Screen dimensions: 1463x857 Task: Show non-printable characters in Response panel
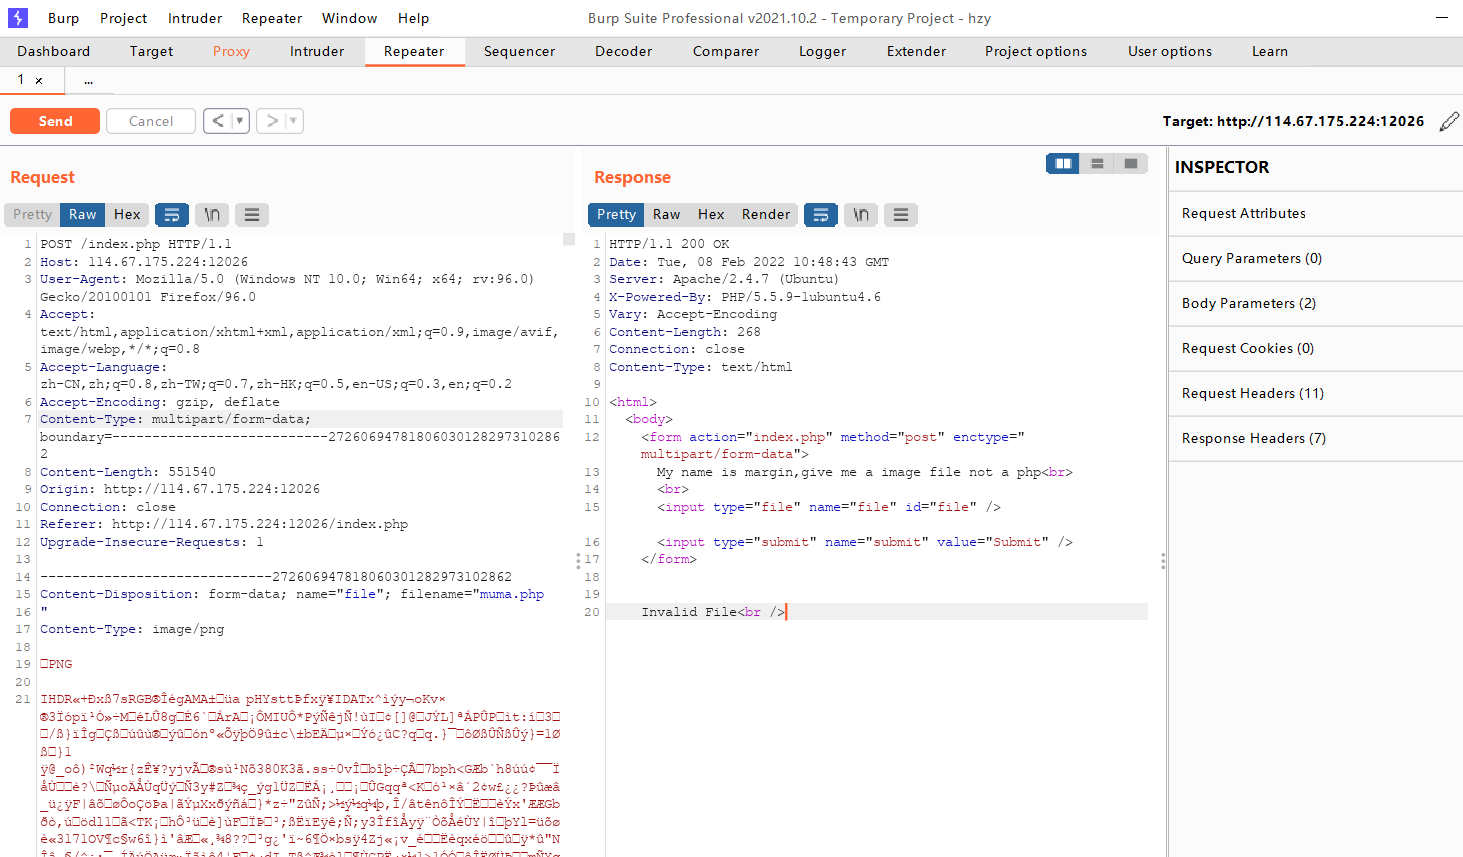click(x=861, y=214)
